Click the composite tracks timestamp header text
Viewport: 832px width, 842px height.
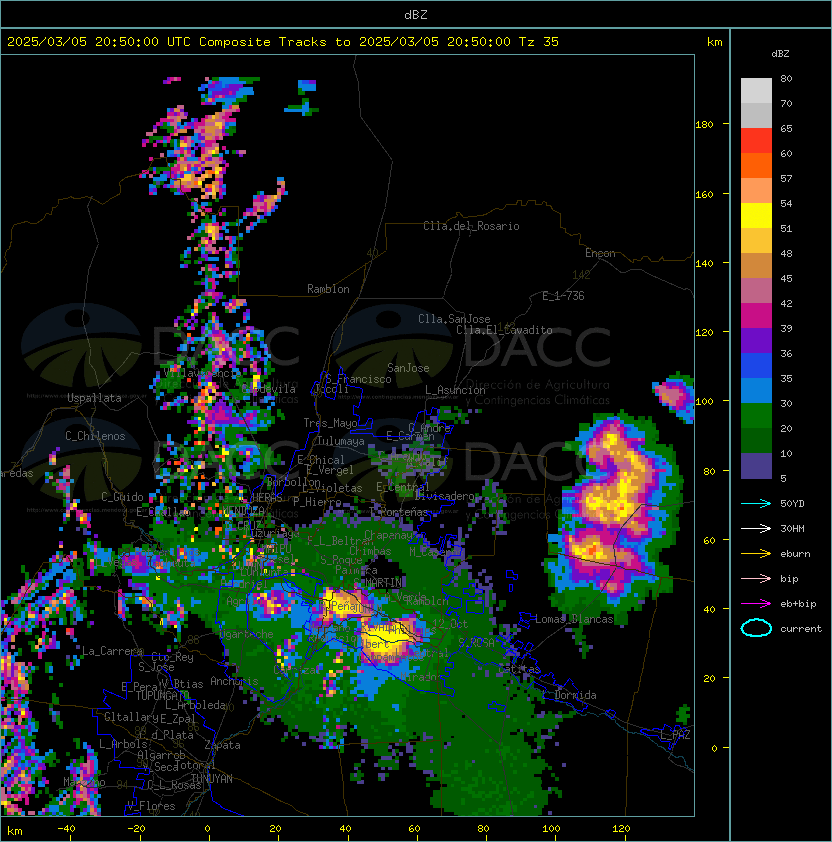point(283,42)
